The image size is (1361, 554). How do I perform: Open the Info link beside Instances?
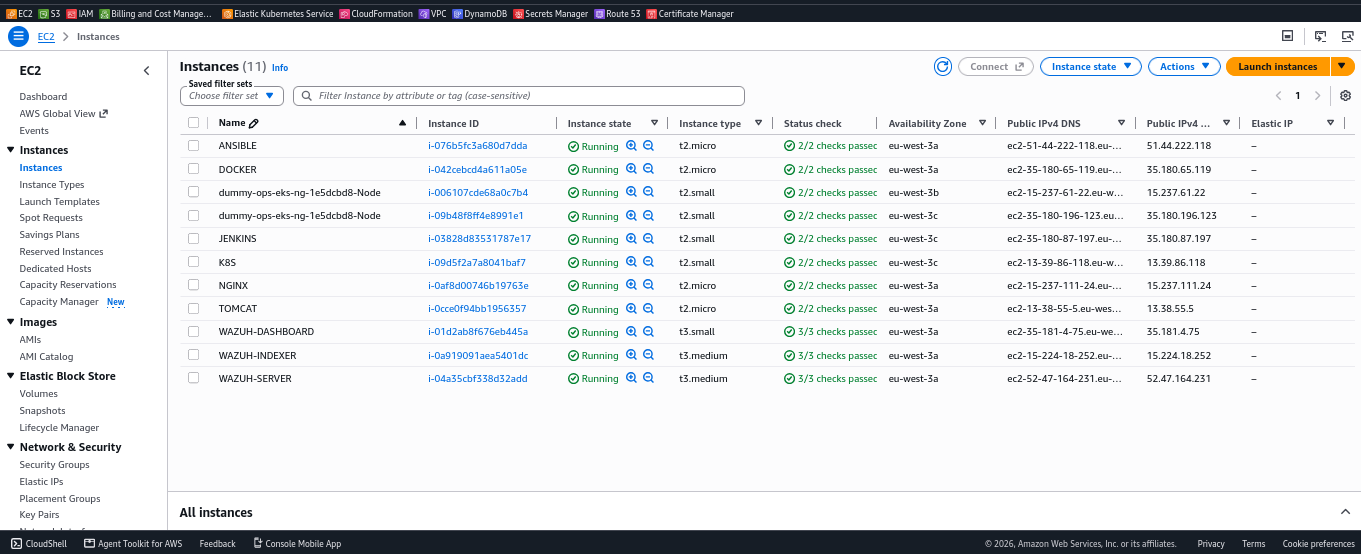280,68
